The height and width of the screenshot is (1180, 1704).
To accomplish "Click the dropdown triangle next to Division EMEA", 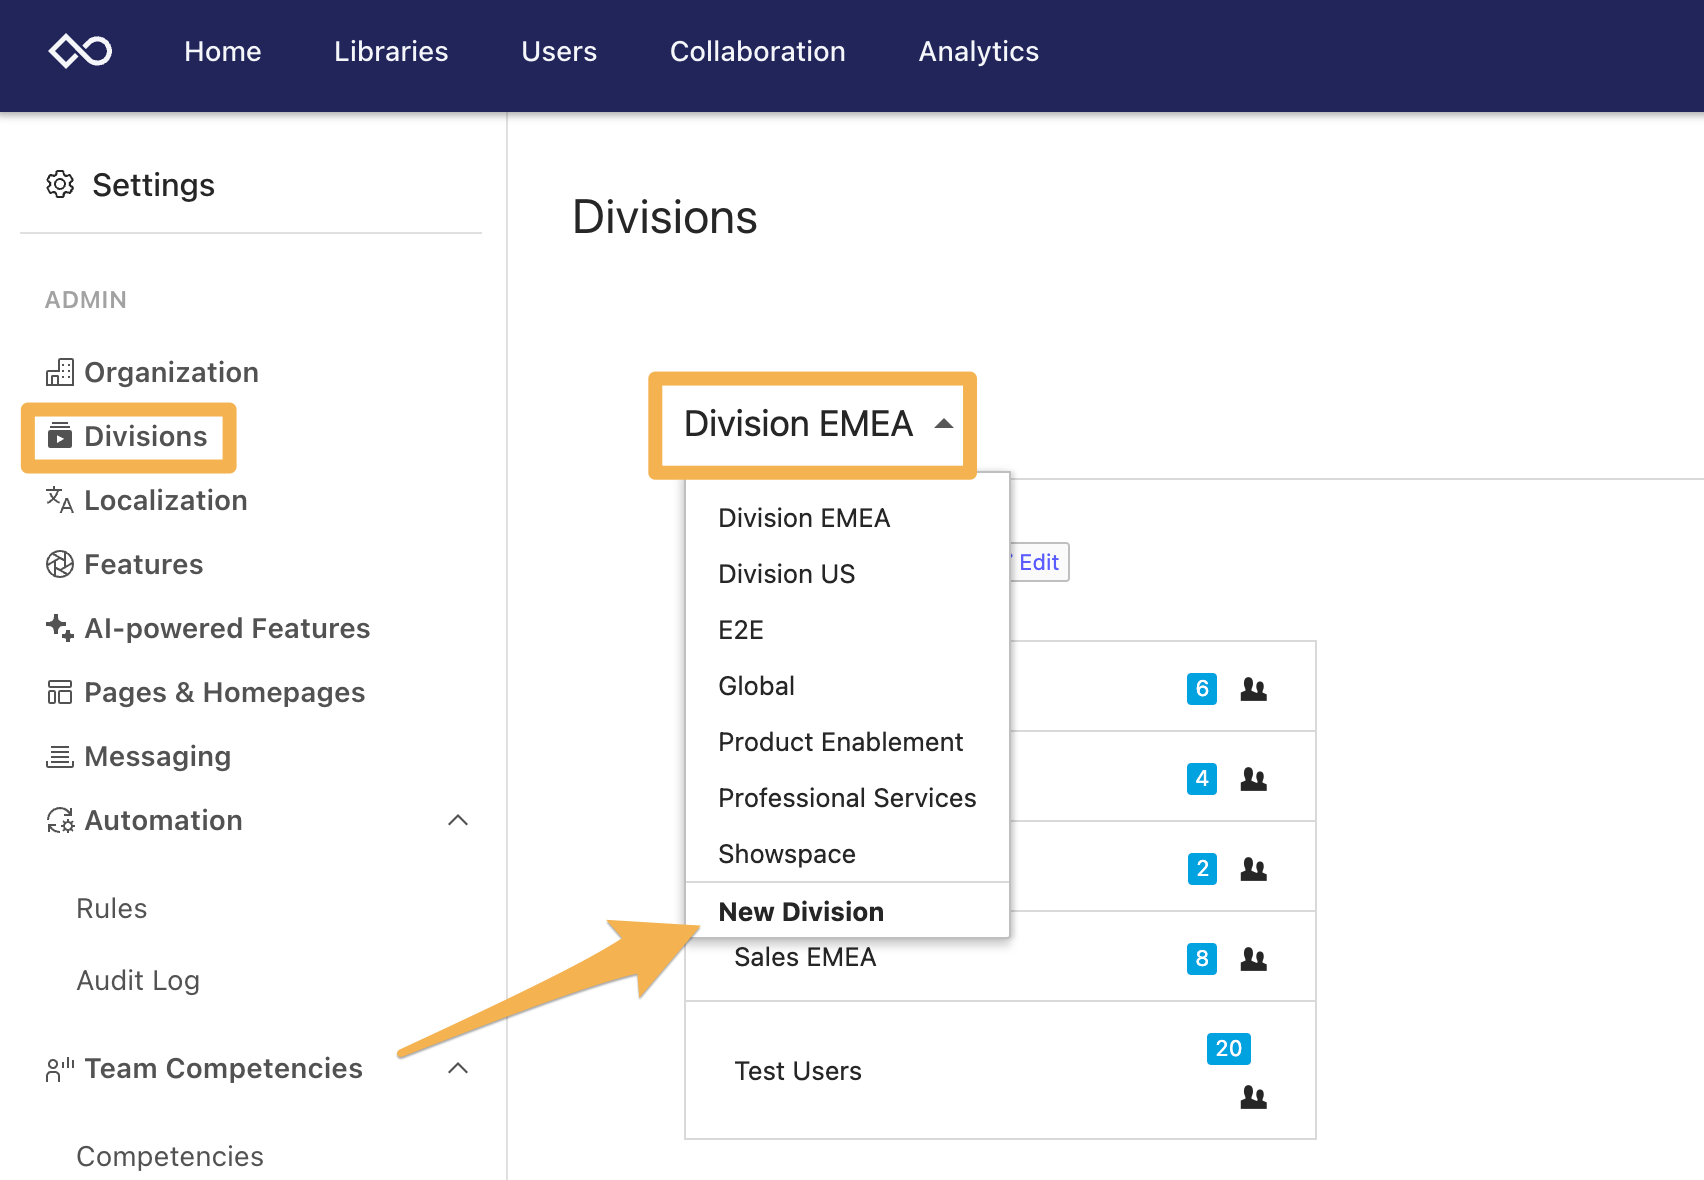I will (x=943, y=424).
